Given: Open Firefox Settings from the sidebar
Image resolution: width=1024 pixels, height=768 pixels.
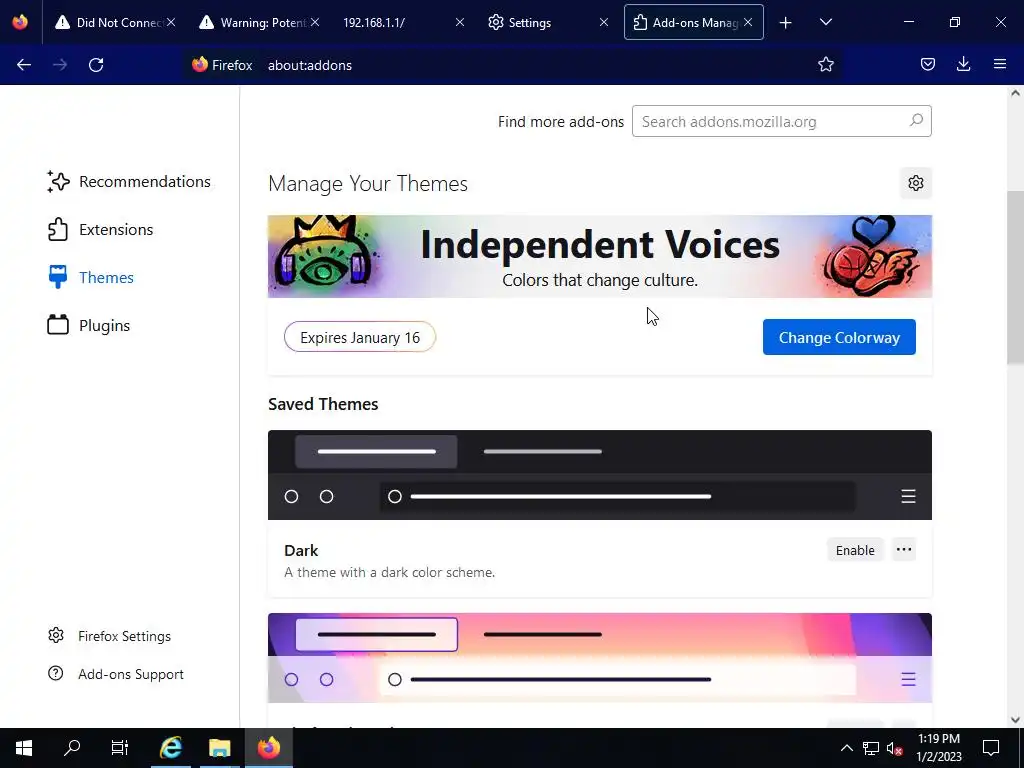Looking at the screenshot, I should point(109,636).
